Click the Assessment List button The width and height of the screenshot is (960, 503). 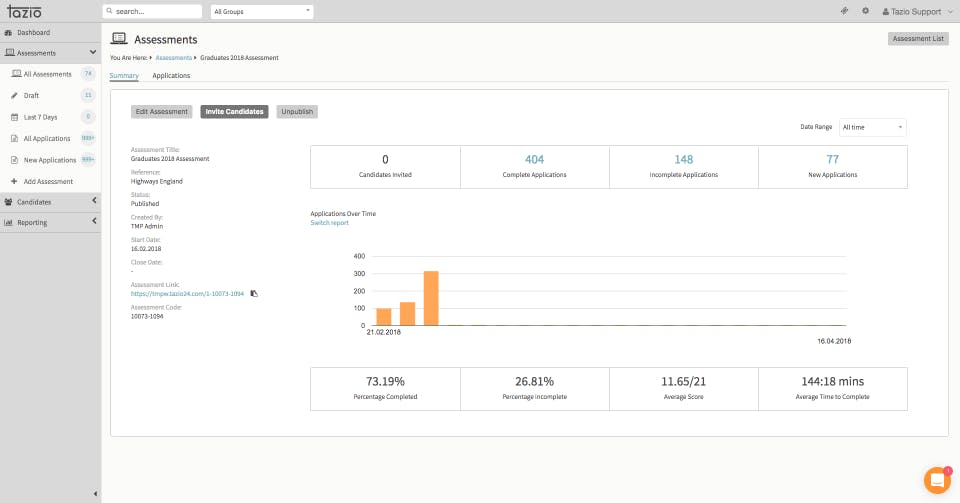[x=918, y=39]
